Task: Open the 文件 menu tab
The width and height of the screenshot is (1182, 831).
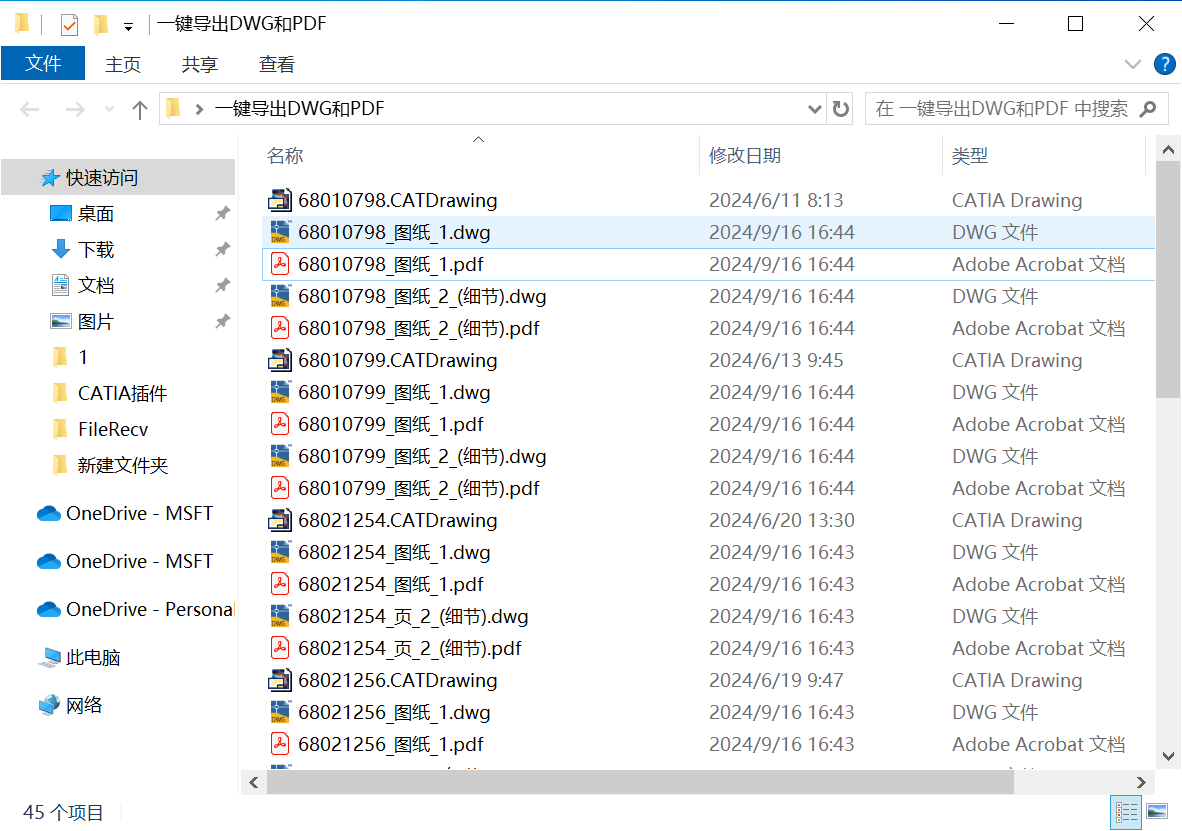Action: [43, 64]
